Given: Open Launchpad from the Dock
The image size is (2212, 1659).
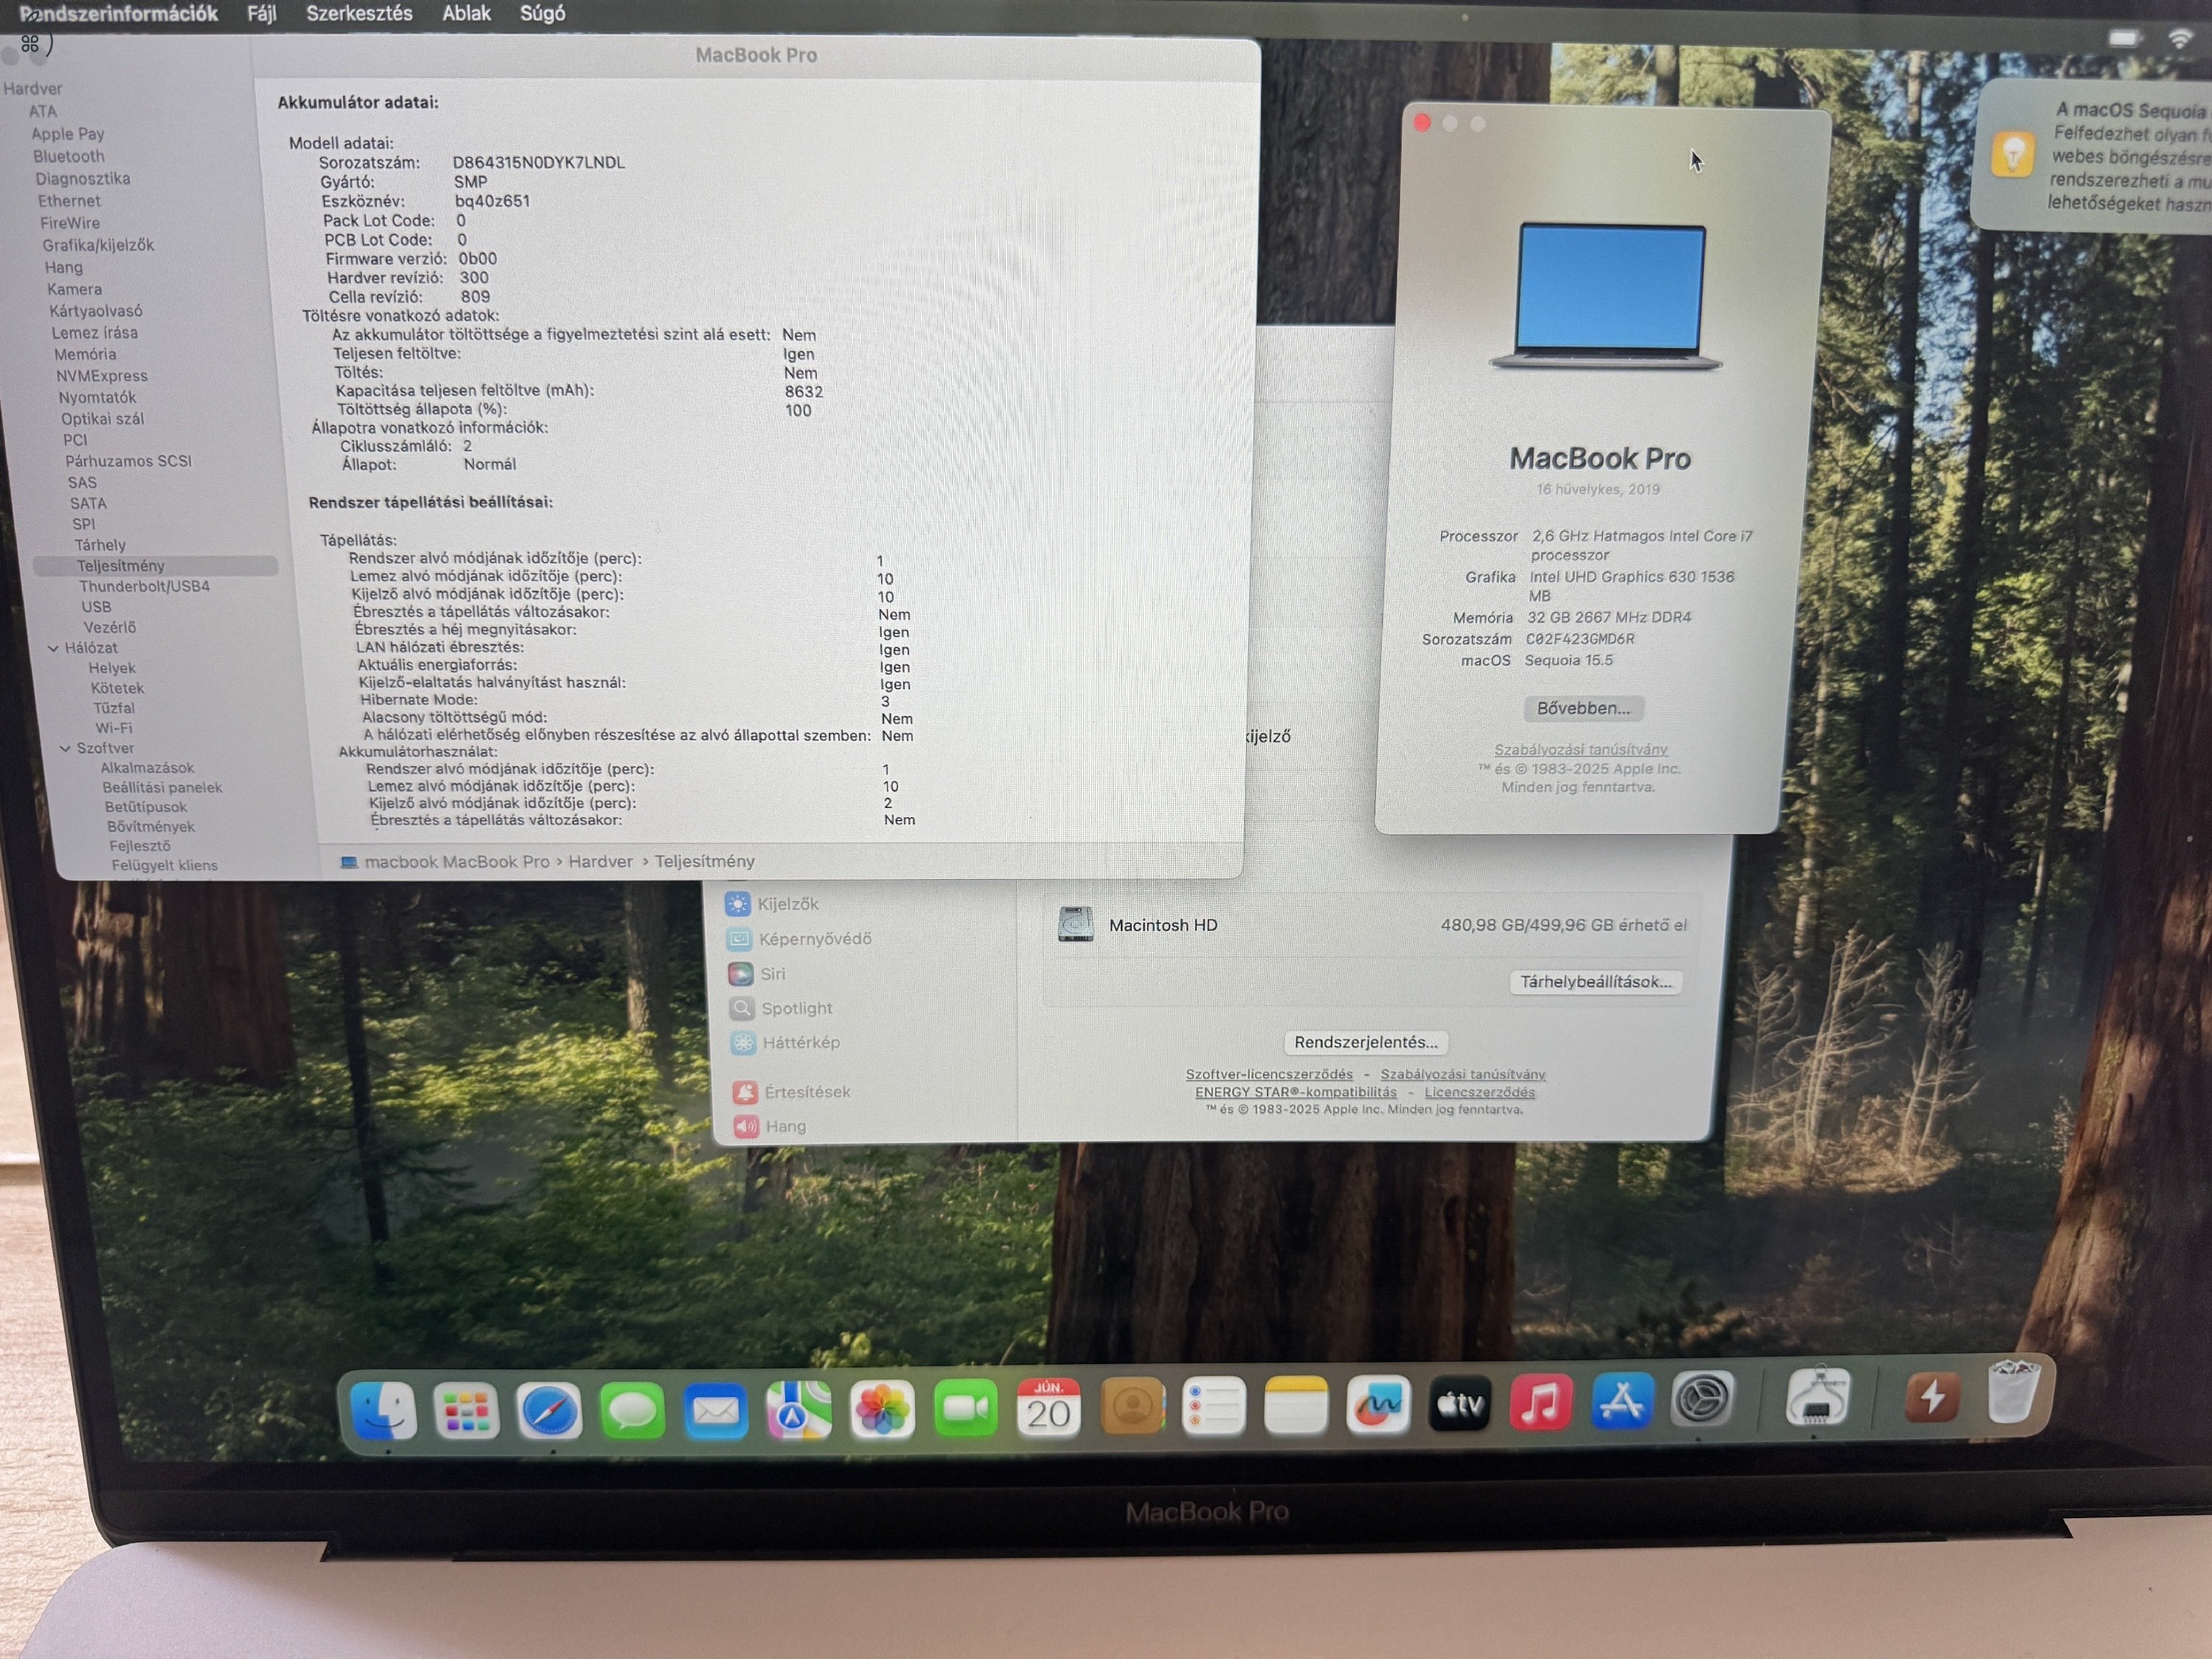Looking at the screenshot, I should pyautogui.click(x=466, y=1410).
